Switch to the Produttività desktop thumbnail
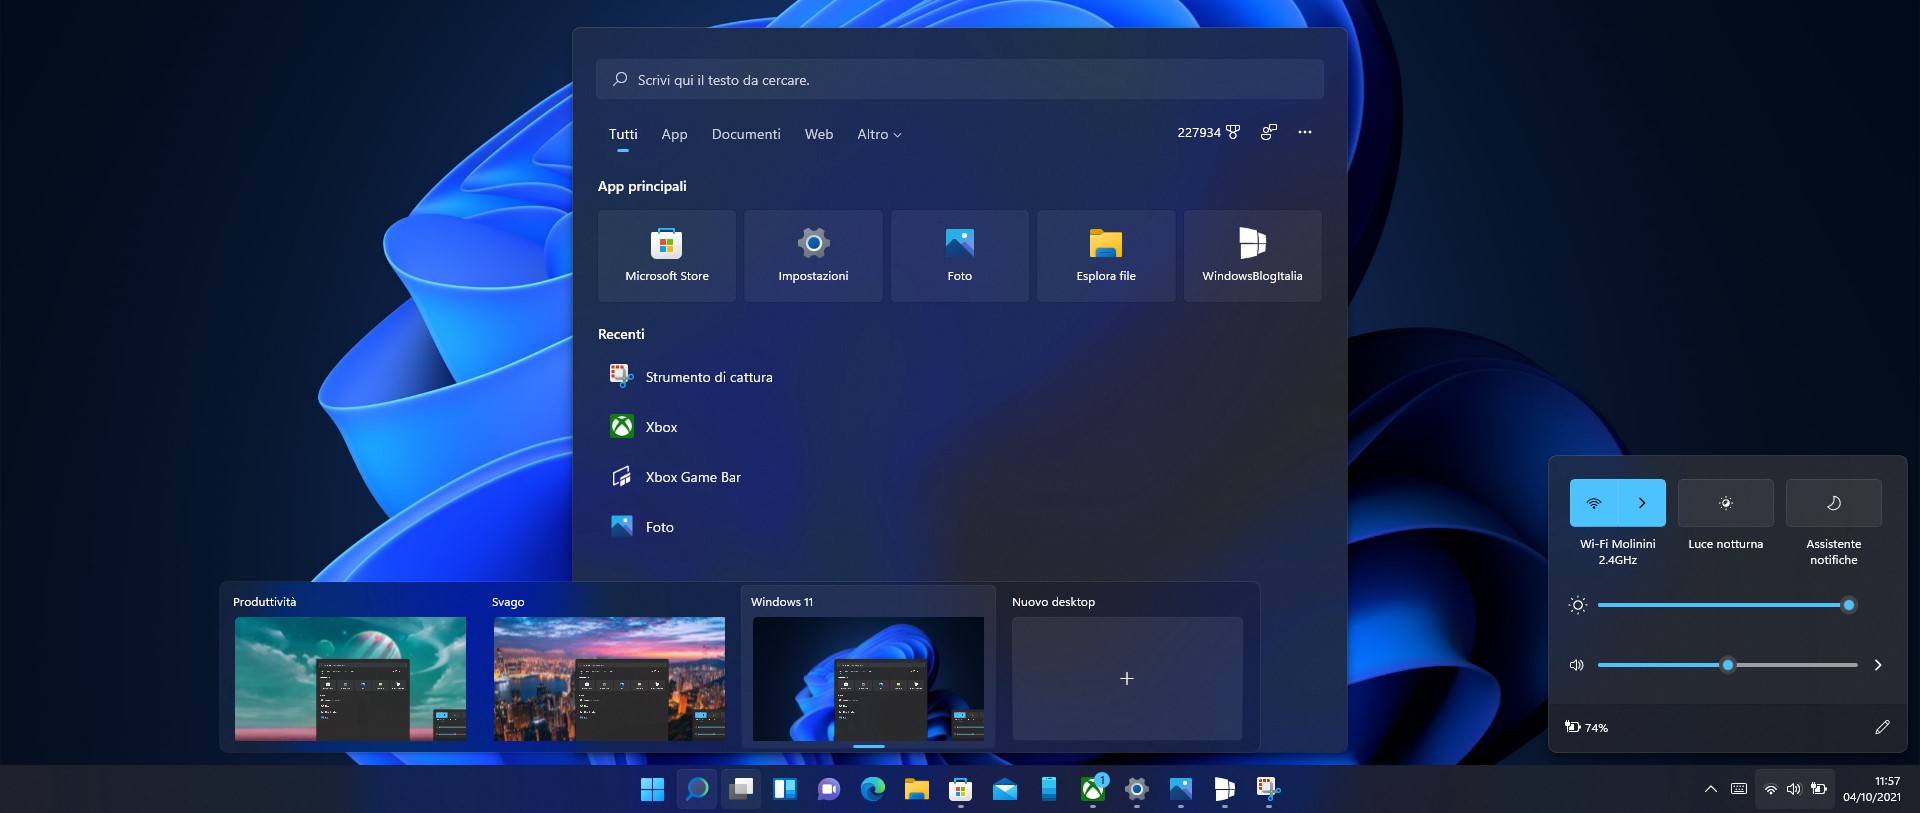 tap(350, 679)
